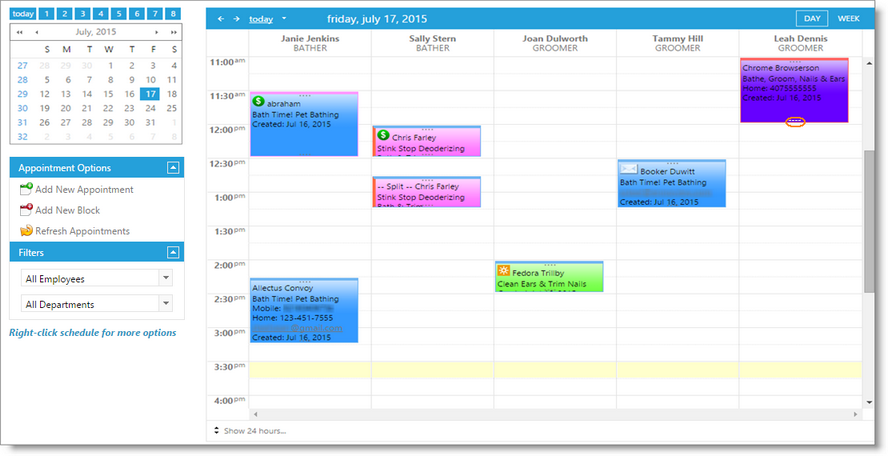This screenshot has height=456, width=888.
Task: Switch to WEEK view
Action: tap(848, 19)
